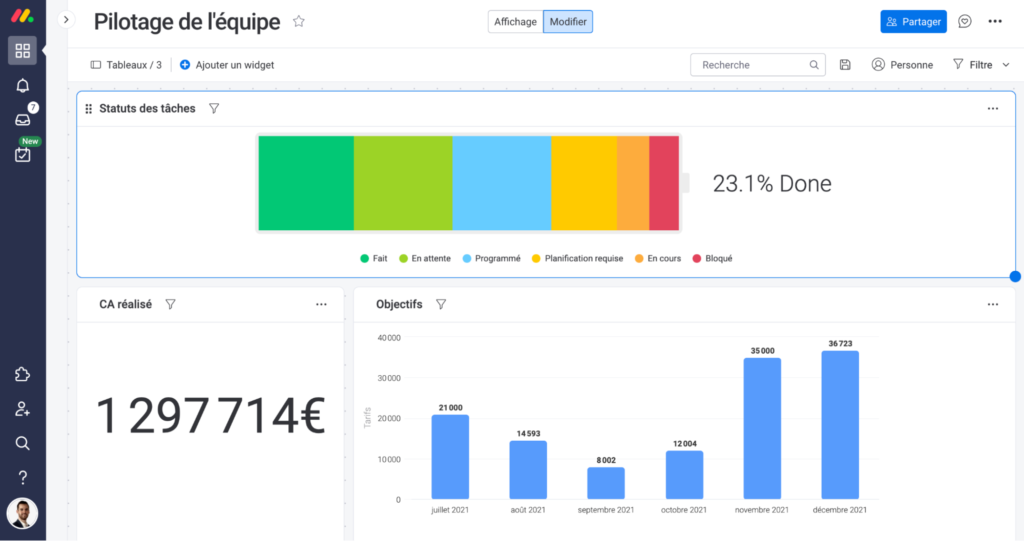Click the invite members icon
Screen dimensions: 1024x541
coord(22,409)
